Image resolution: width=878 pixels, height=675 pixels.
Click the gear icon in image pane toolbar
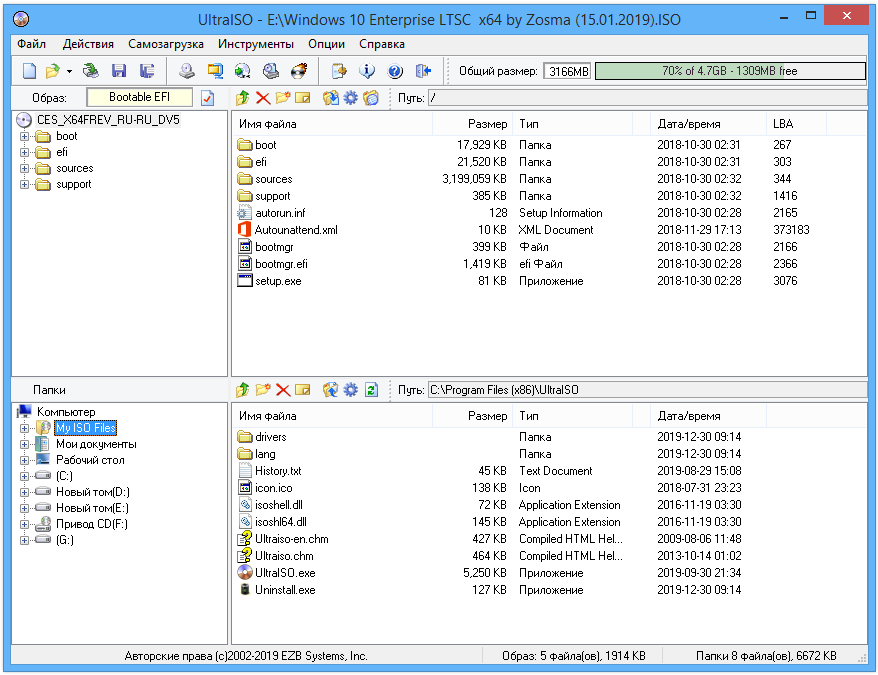tap(351, 98)
